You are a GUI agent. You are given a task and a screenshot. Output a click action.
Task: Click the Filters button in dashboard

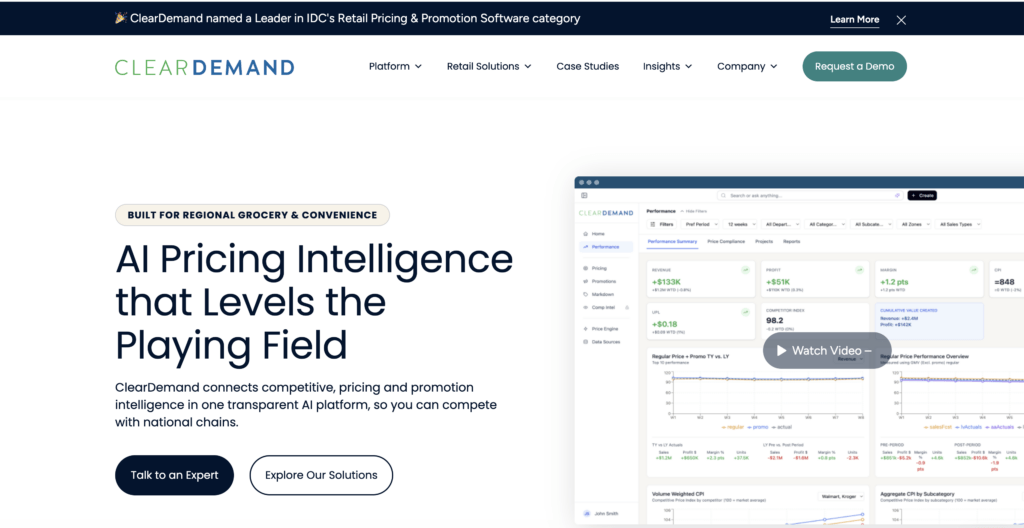[x=662, y=224]
